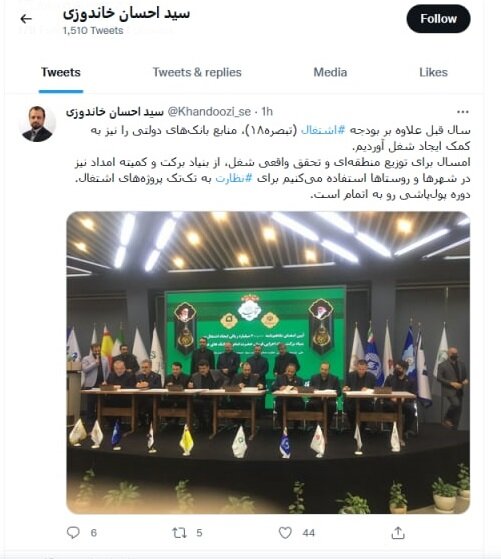The width and height of the screenshot is (501, 559).
Task: Share the tweet via the share icon
Action: click(398, 533)
